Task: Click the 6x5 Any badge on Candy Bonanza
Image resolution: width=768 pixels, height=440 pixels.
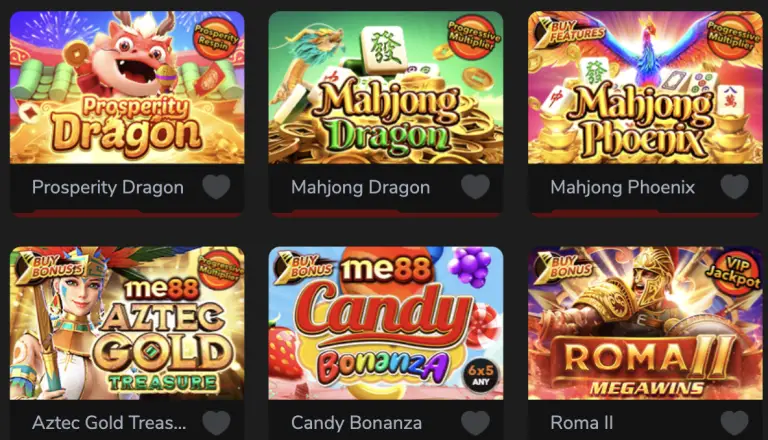Action: pyautogui.click(x=480, y=375)
